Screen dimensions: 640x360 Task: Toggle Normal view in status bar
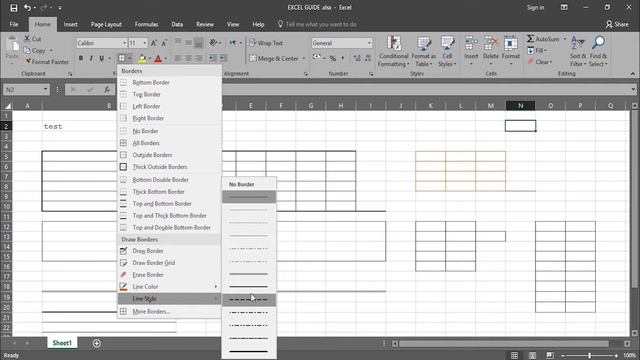coord(514,355)
